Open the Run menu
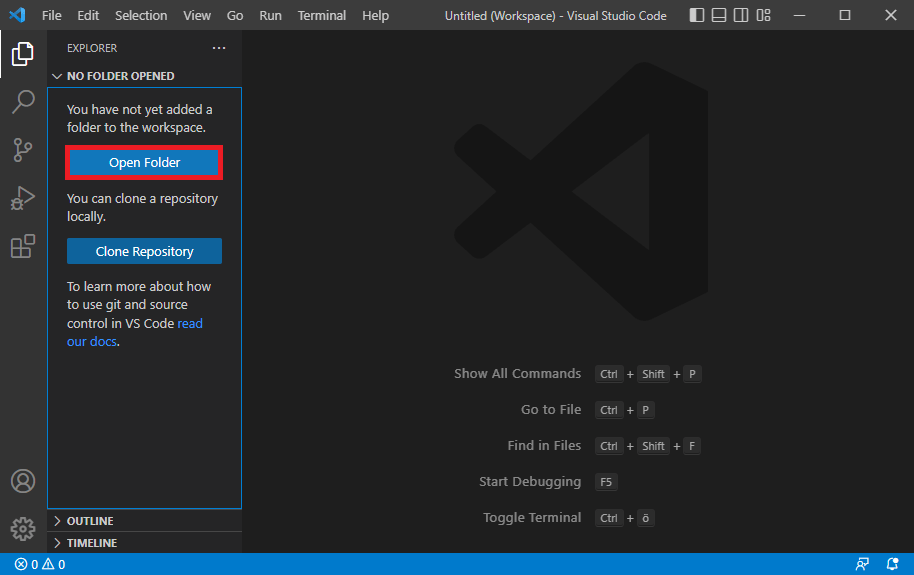The width and height of the screenshot is (914, 575). pyautogui.click(x=270, y=15)
